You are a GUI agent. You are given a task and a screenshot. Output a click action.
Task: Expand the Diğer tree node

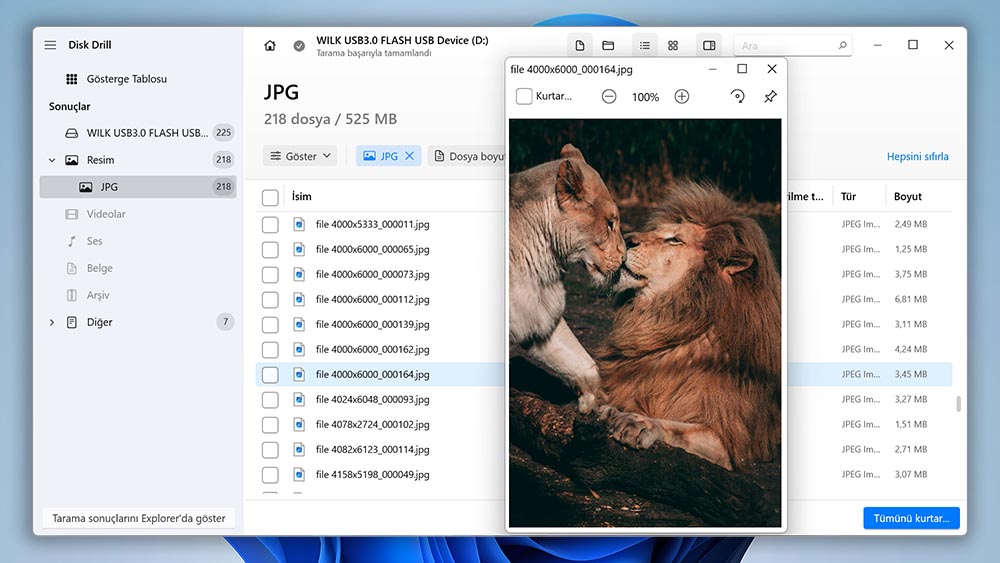click(x=52, y=322)
